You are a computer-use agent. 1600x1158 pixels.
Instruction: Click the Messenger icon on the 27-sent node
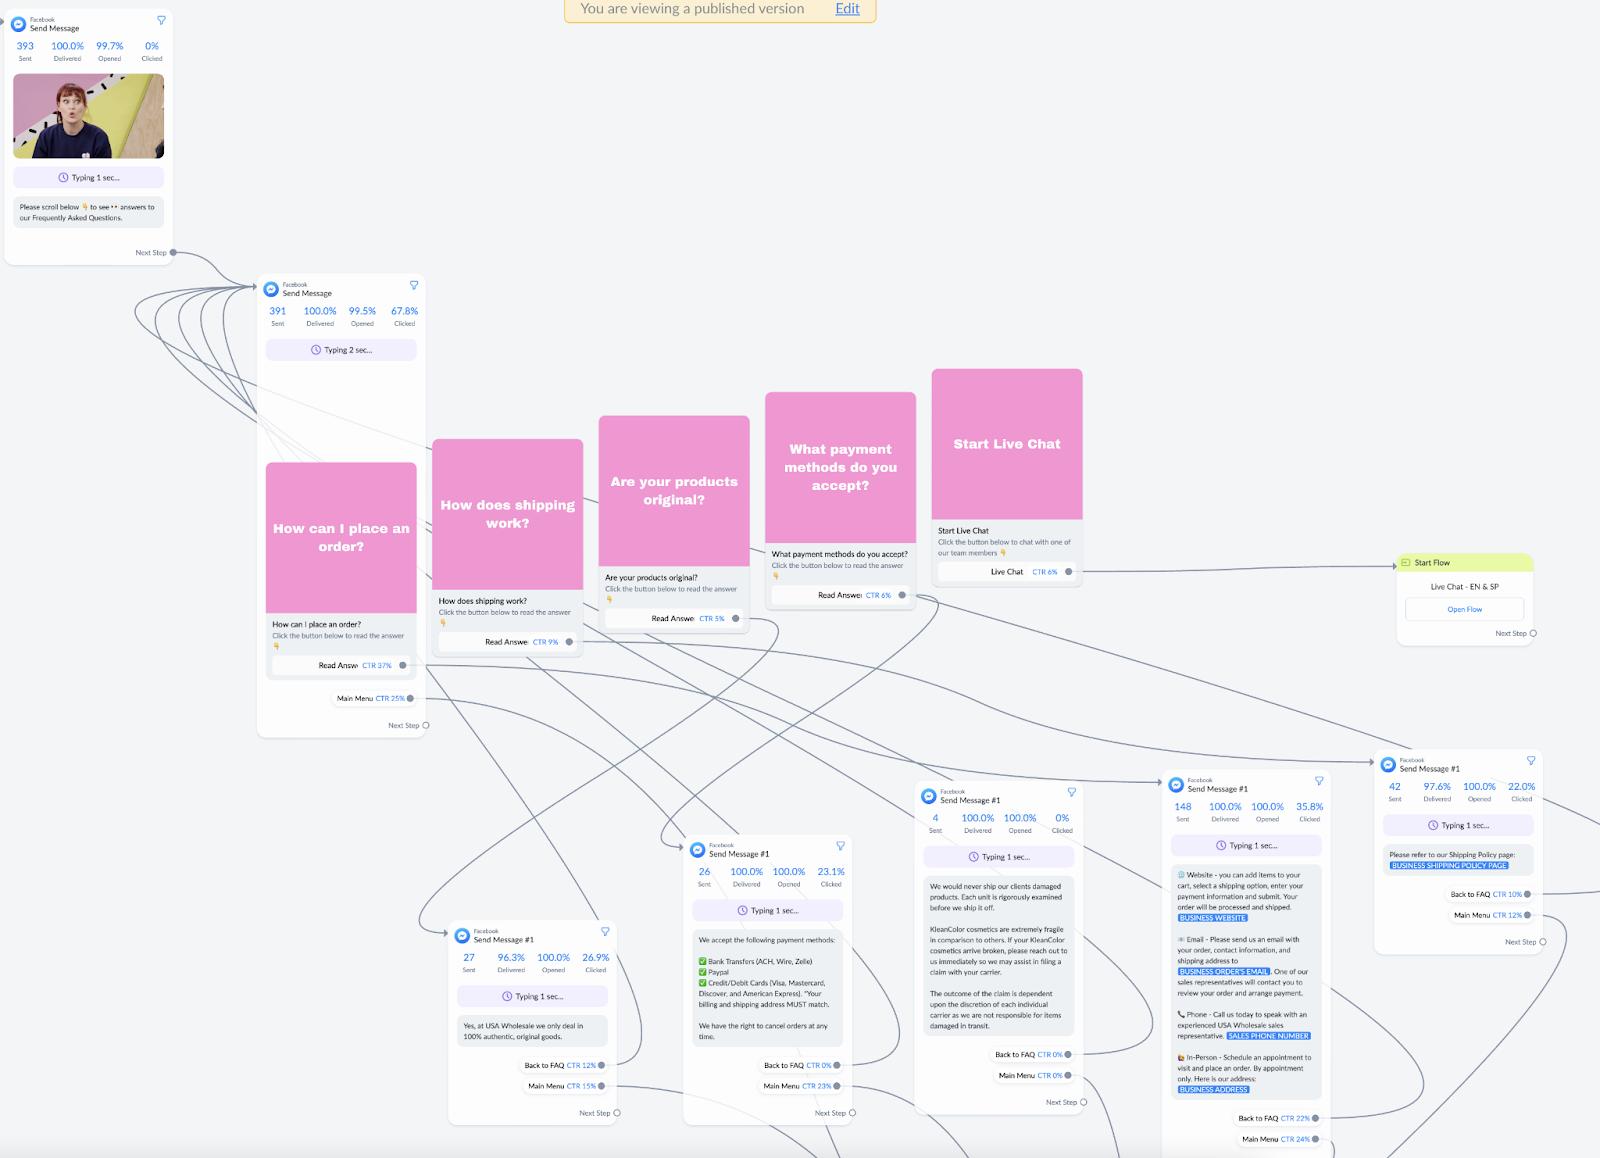pos(462,936)
